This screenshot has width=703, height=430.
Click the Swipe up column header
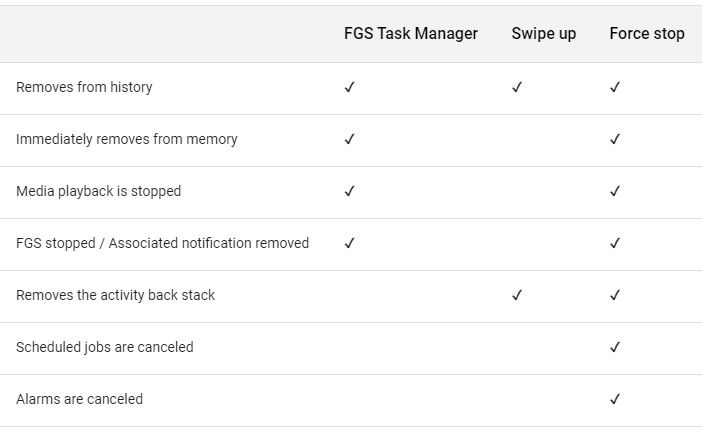(x=543, y=34)
